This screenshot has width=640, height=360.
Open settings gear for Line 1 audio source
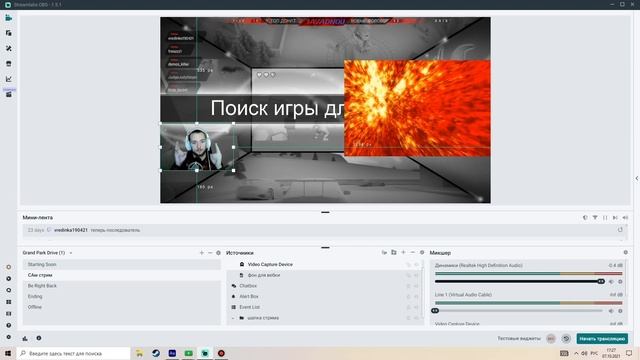click(x=620, y=311)
